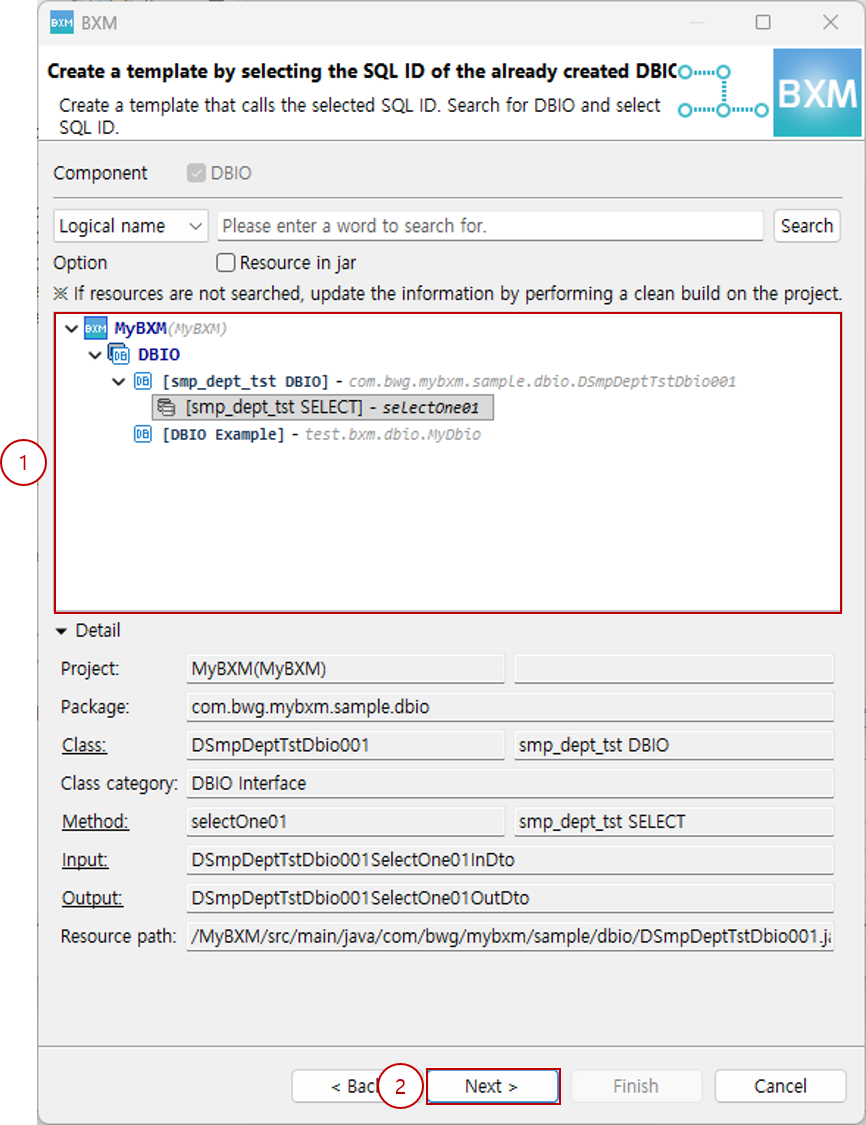Click the DBIO component checkbox
This screenshot has height=1125, width=866.
(194, 172)
